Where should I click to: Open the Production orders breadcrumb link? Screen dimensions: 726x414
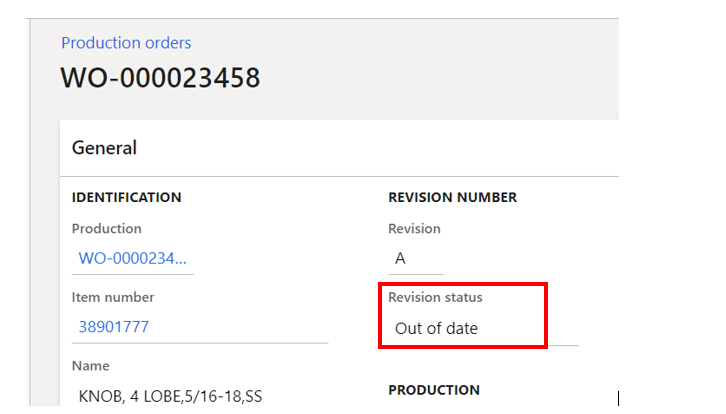tap(126, 43)
